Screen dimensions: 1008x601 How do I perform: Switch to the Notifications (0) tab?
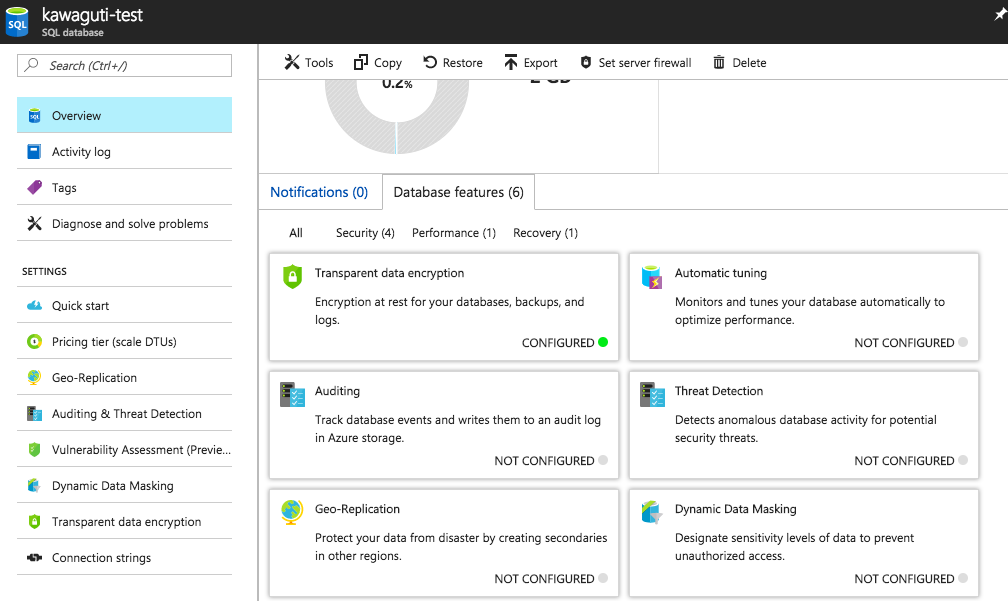(x=319, y=192)
